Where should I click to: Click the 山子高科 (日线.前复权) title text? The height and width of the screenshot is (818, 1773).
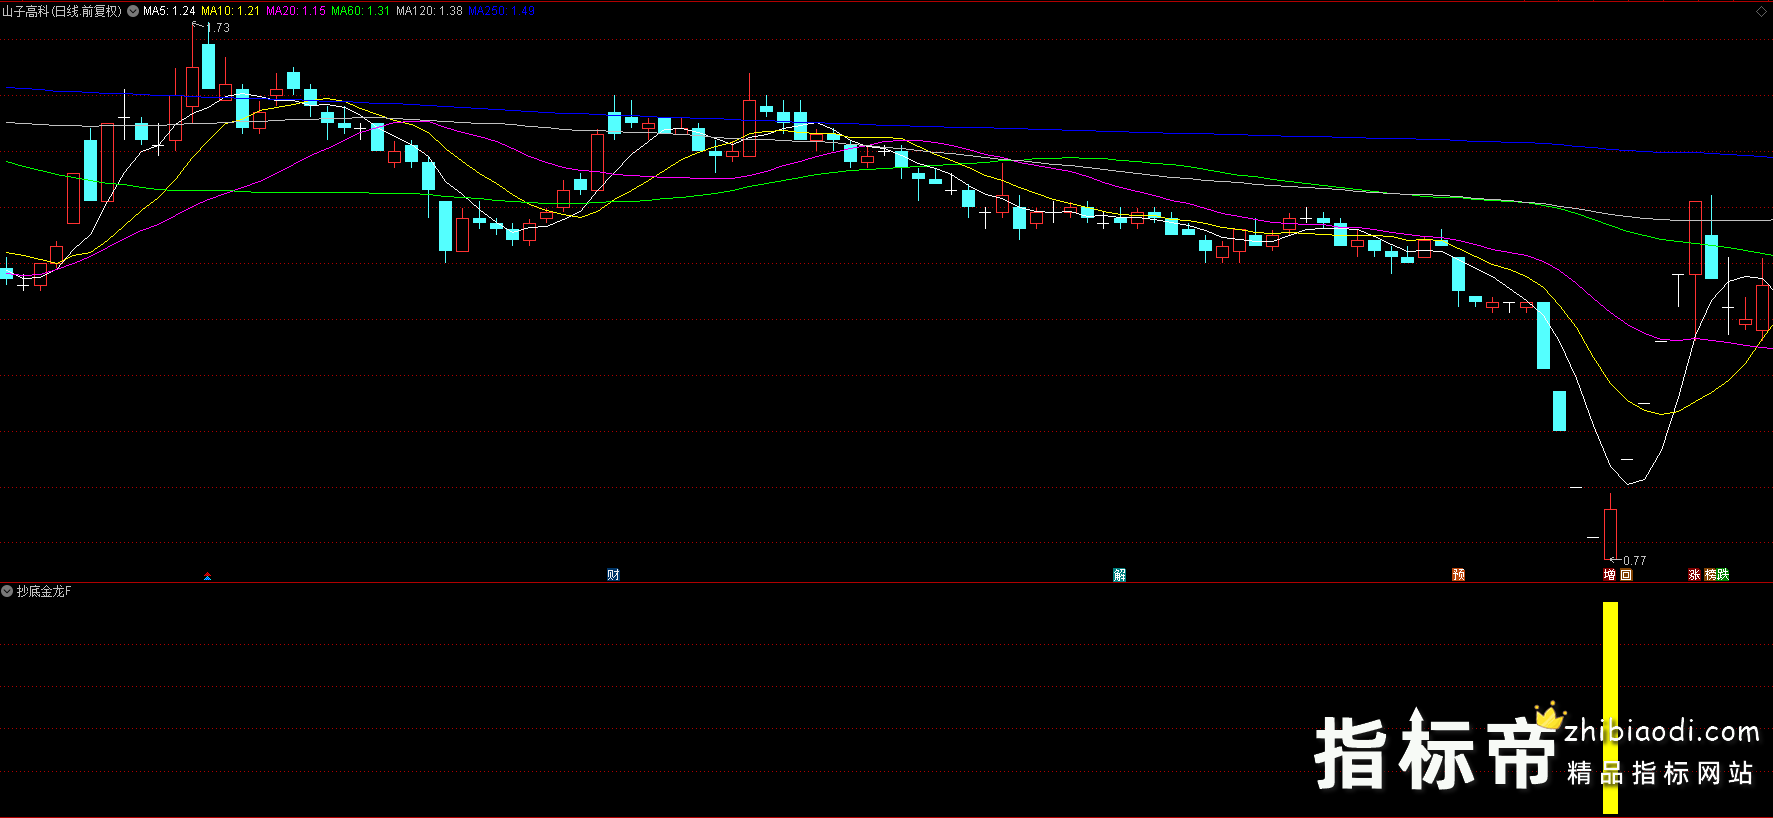tap(62, 11)
